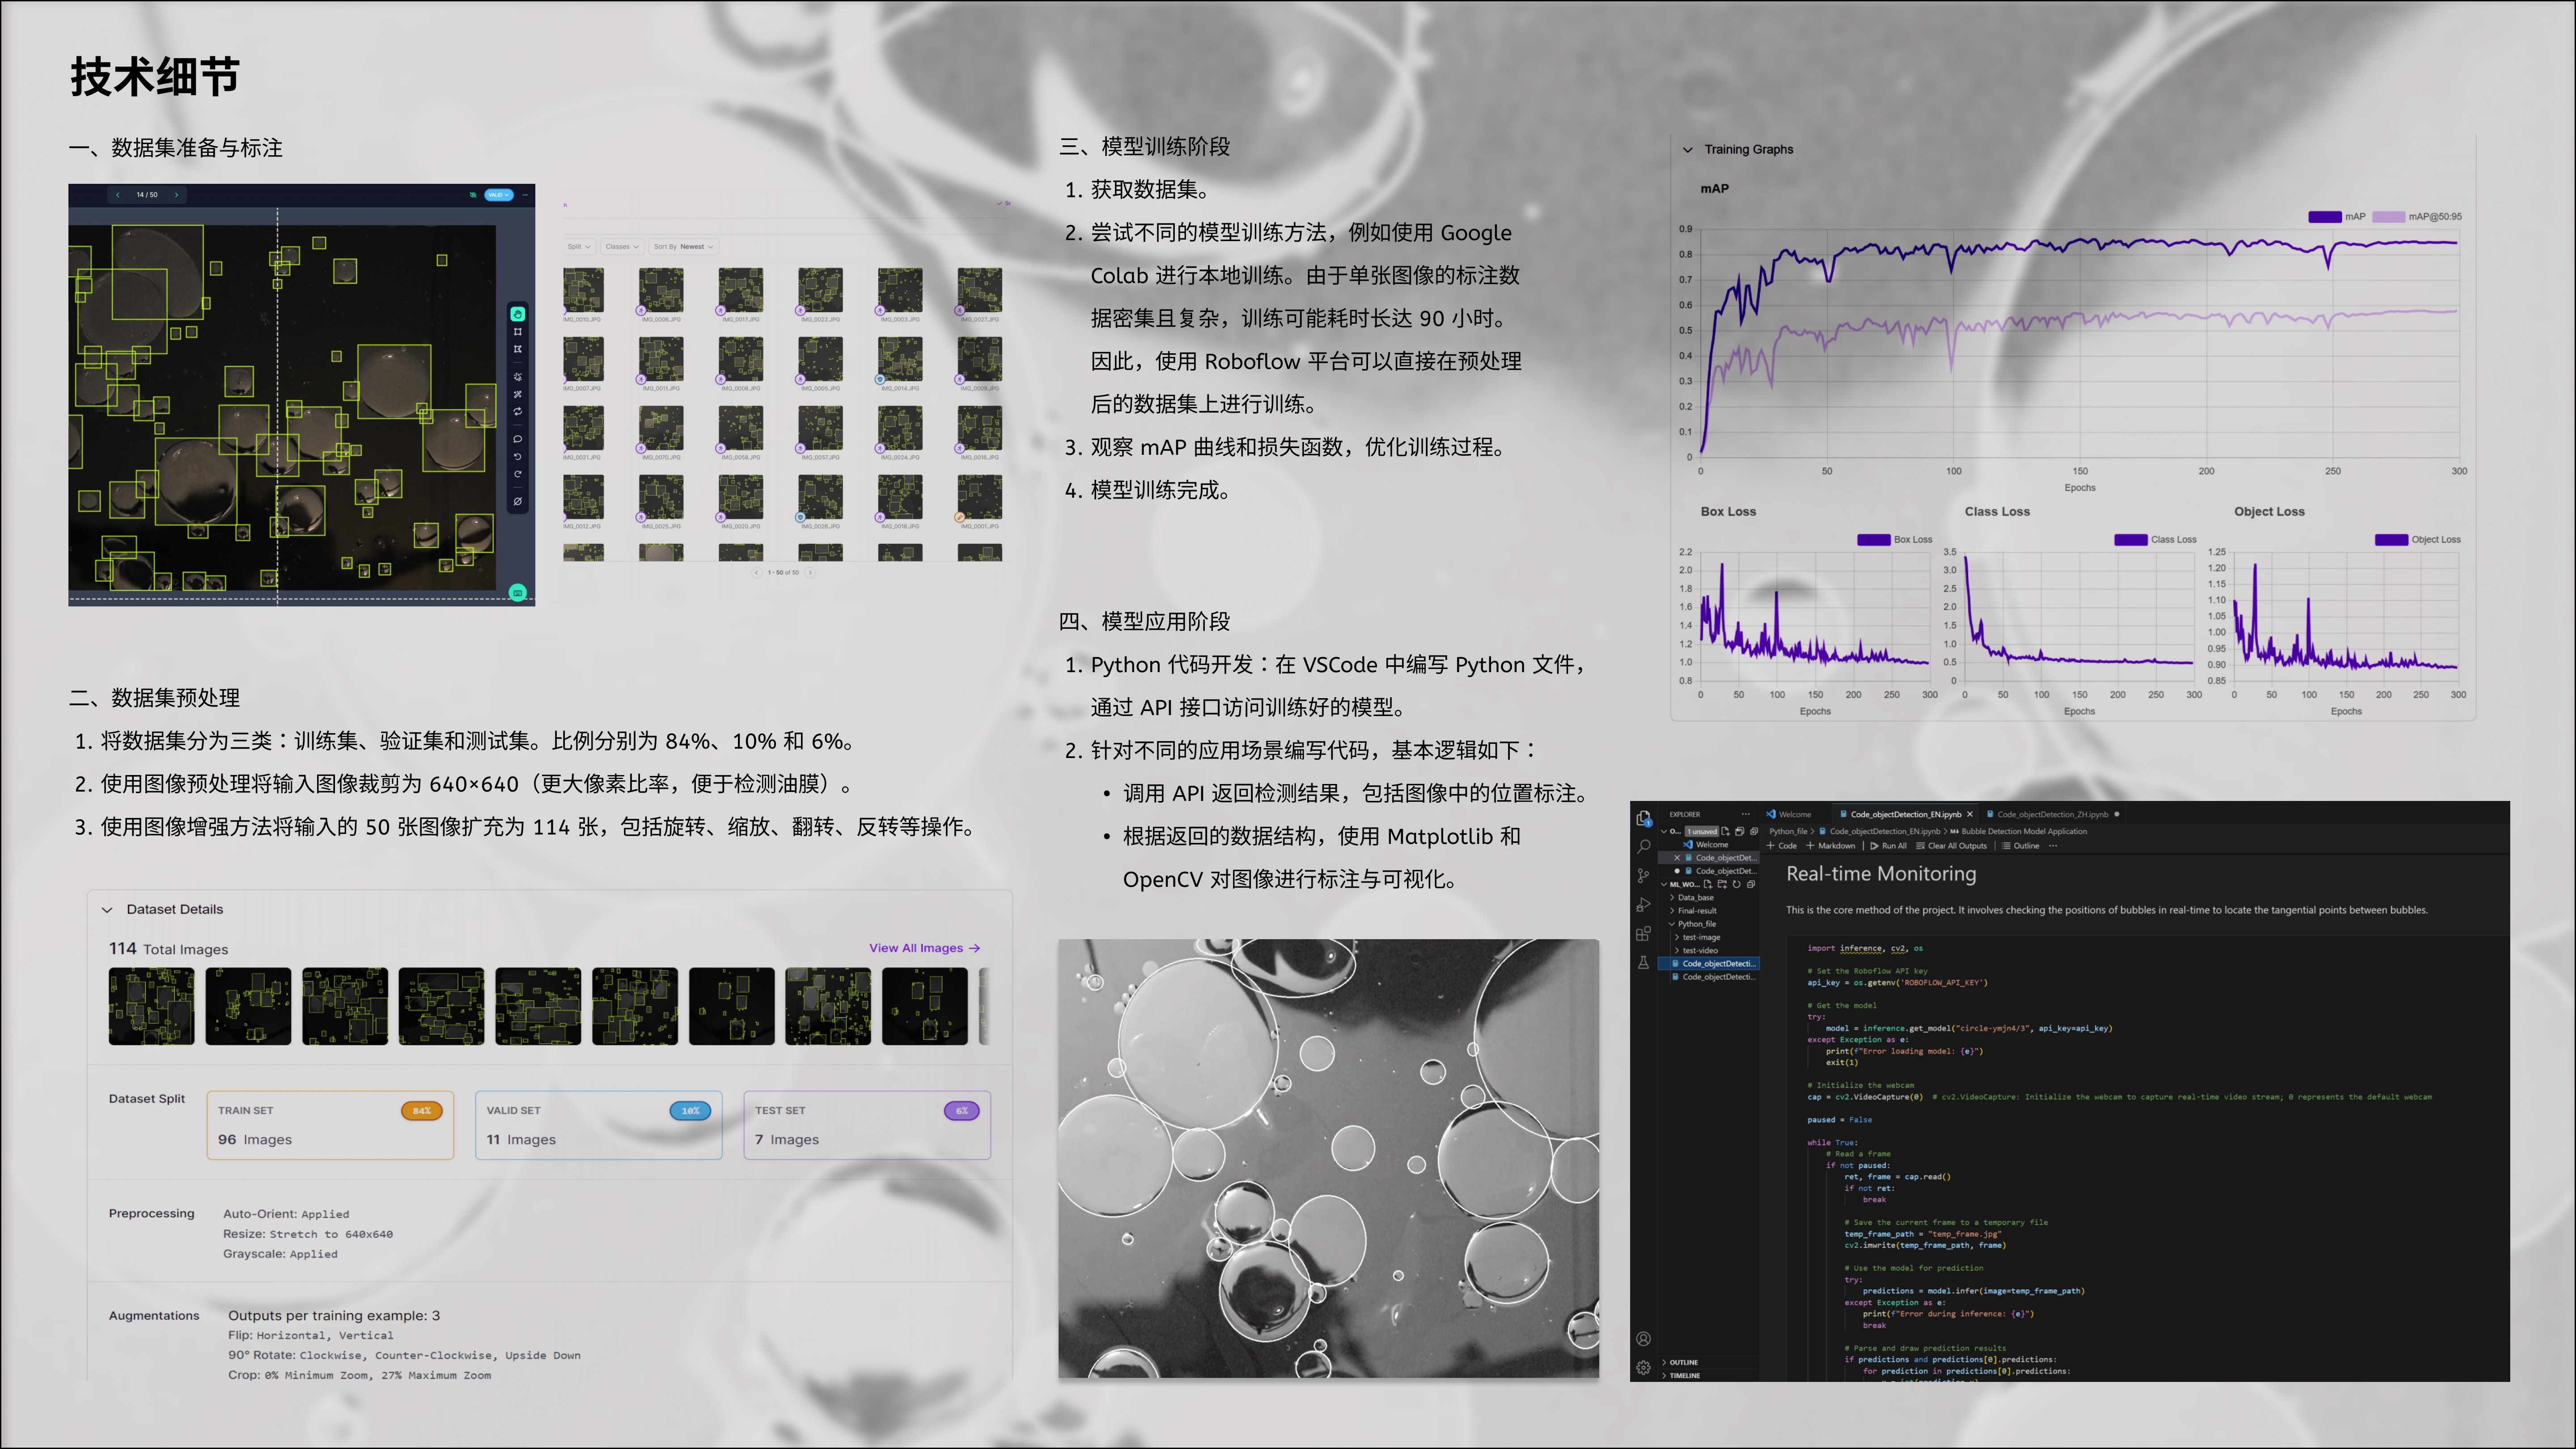The image size is (2576, 1449).
Task: Select the hand drag tool in annotation toolbar
Action: click(518, 315)
